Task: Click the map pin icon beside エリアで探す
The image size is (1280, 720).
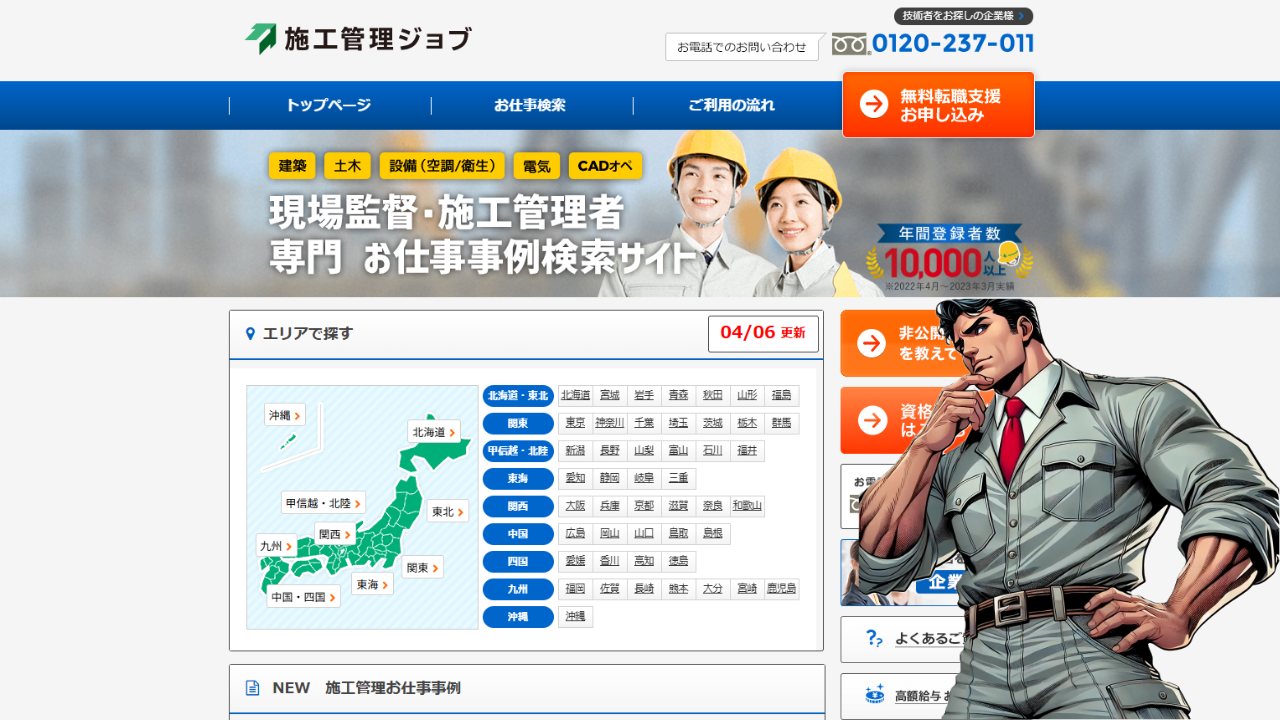Action: [x=251, y=334]
